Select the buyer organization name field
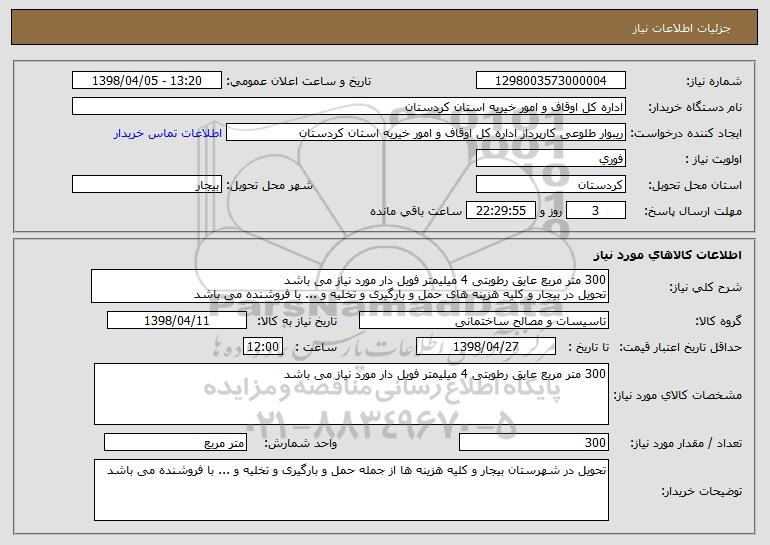This screenshot has height=545, width=770. [x=349, y=106]
